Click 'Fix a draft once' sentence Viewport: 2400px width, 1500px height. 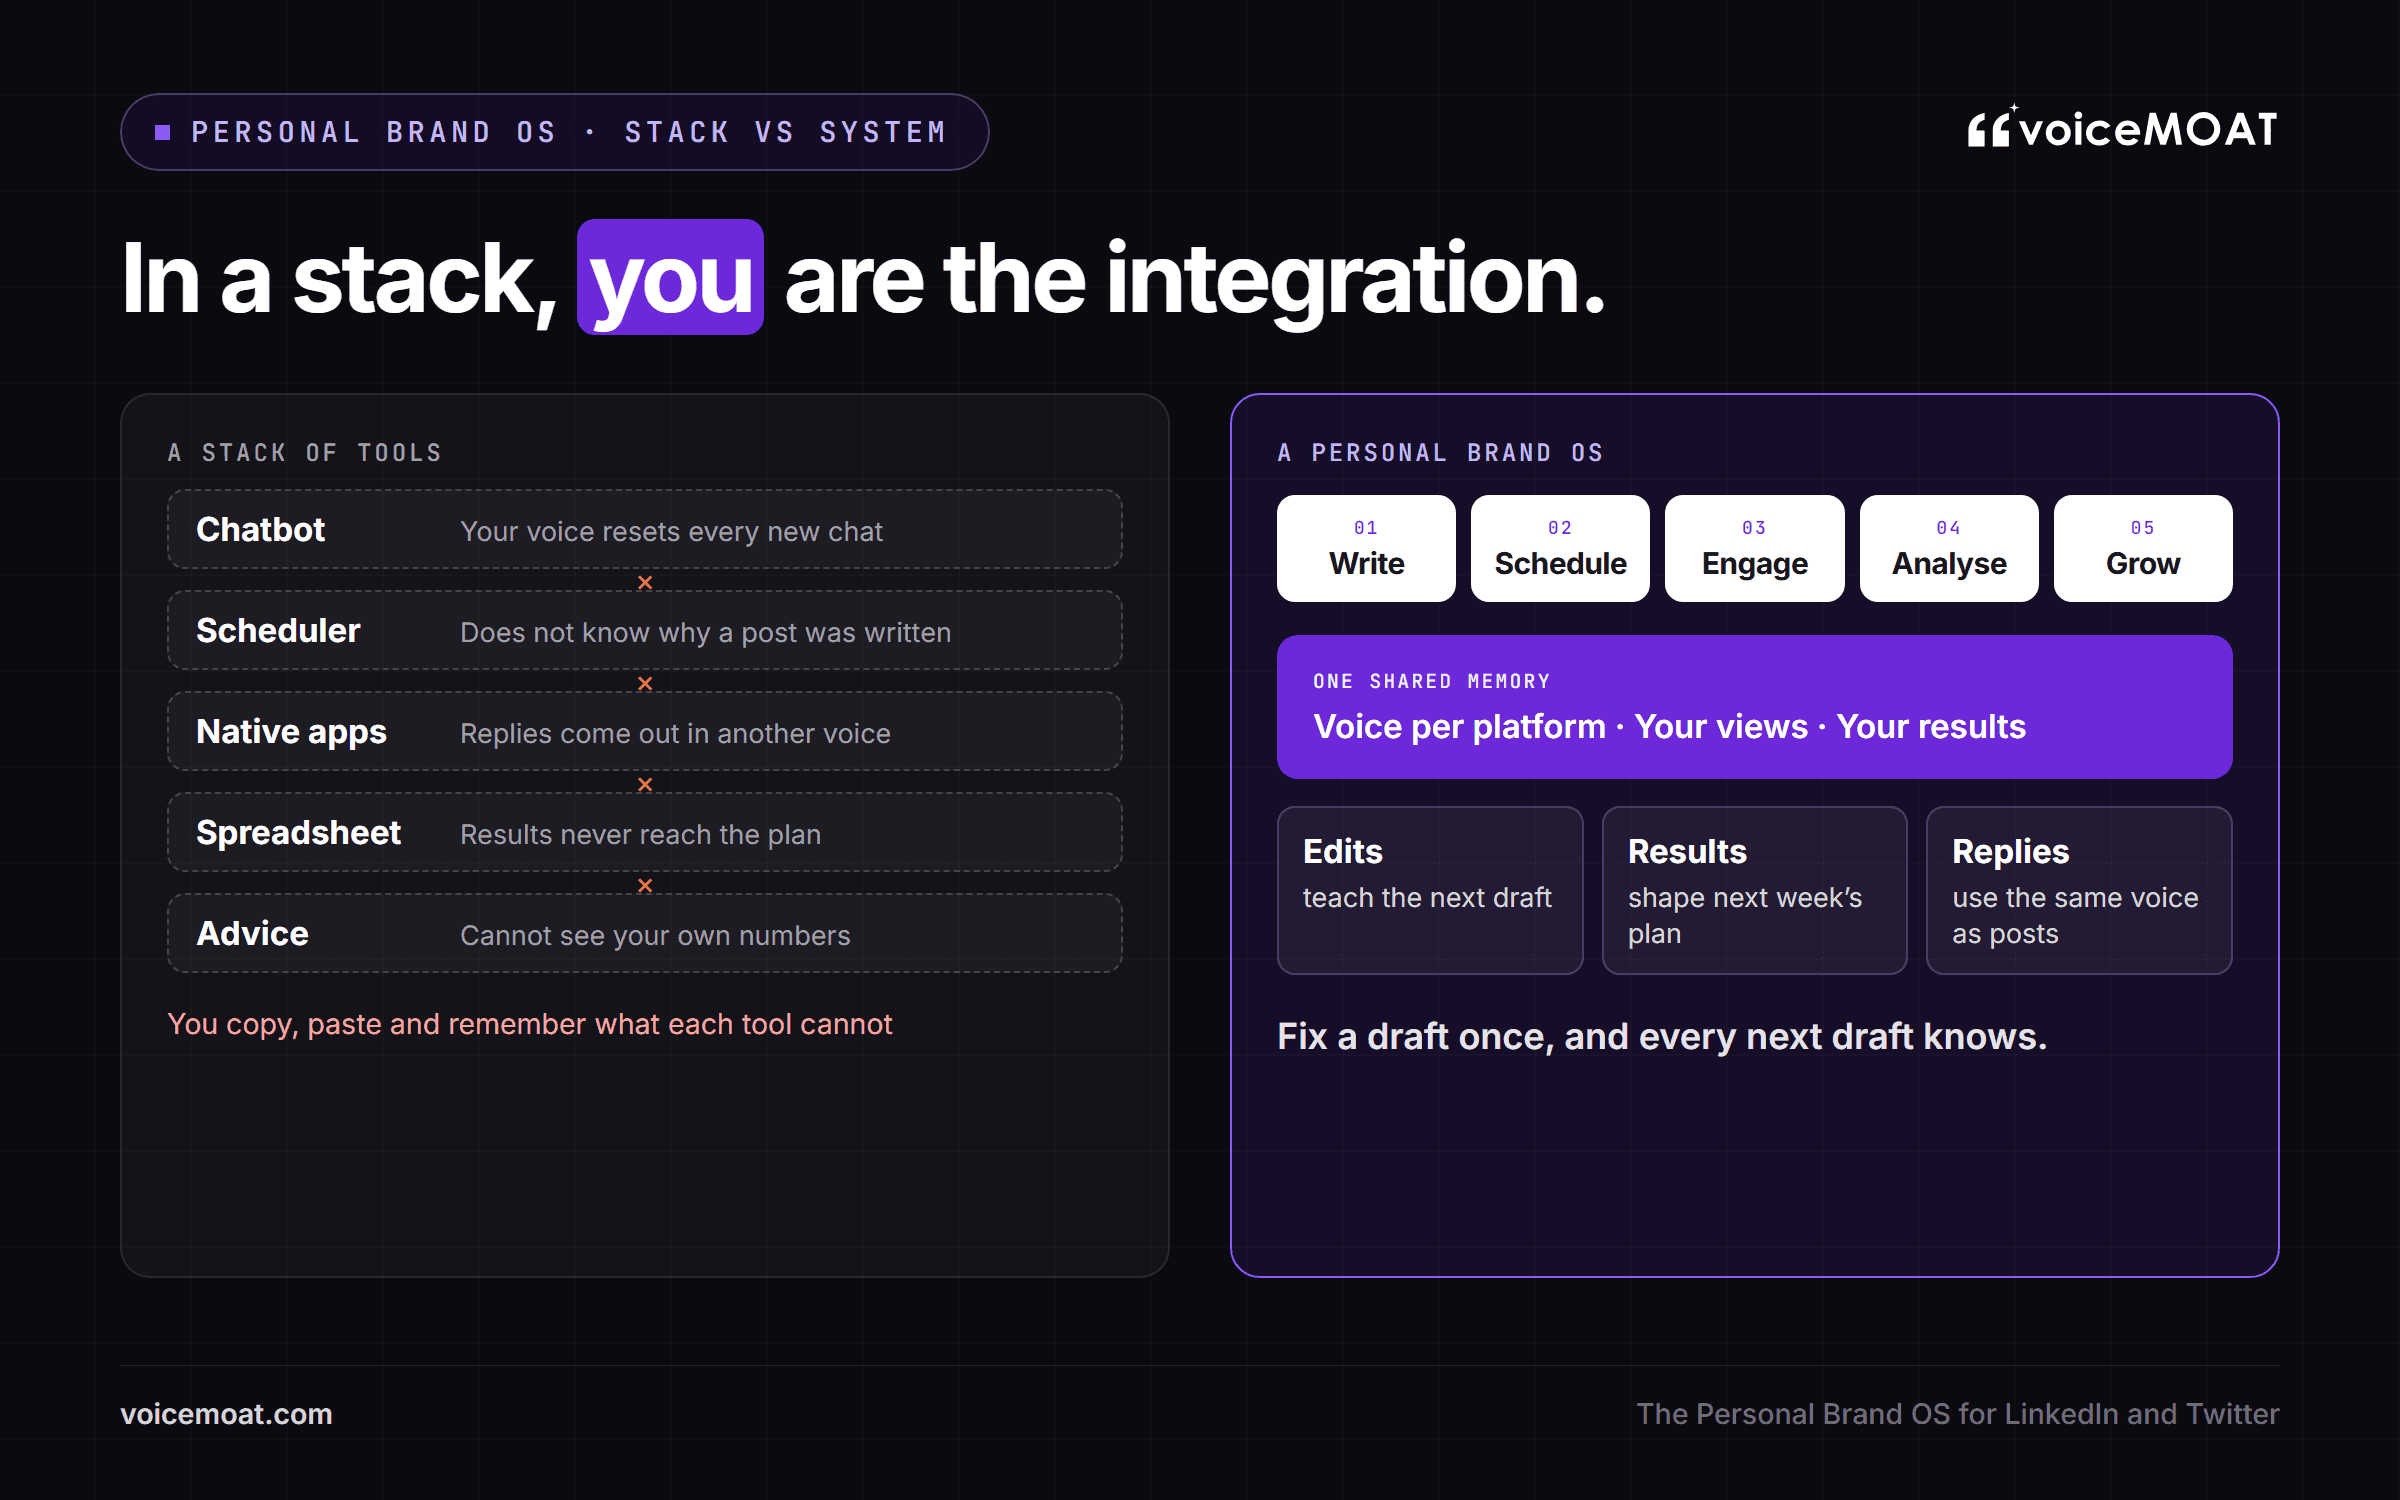pyautogui.click(x=1662, y=1037)
